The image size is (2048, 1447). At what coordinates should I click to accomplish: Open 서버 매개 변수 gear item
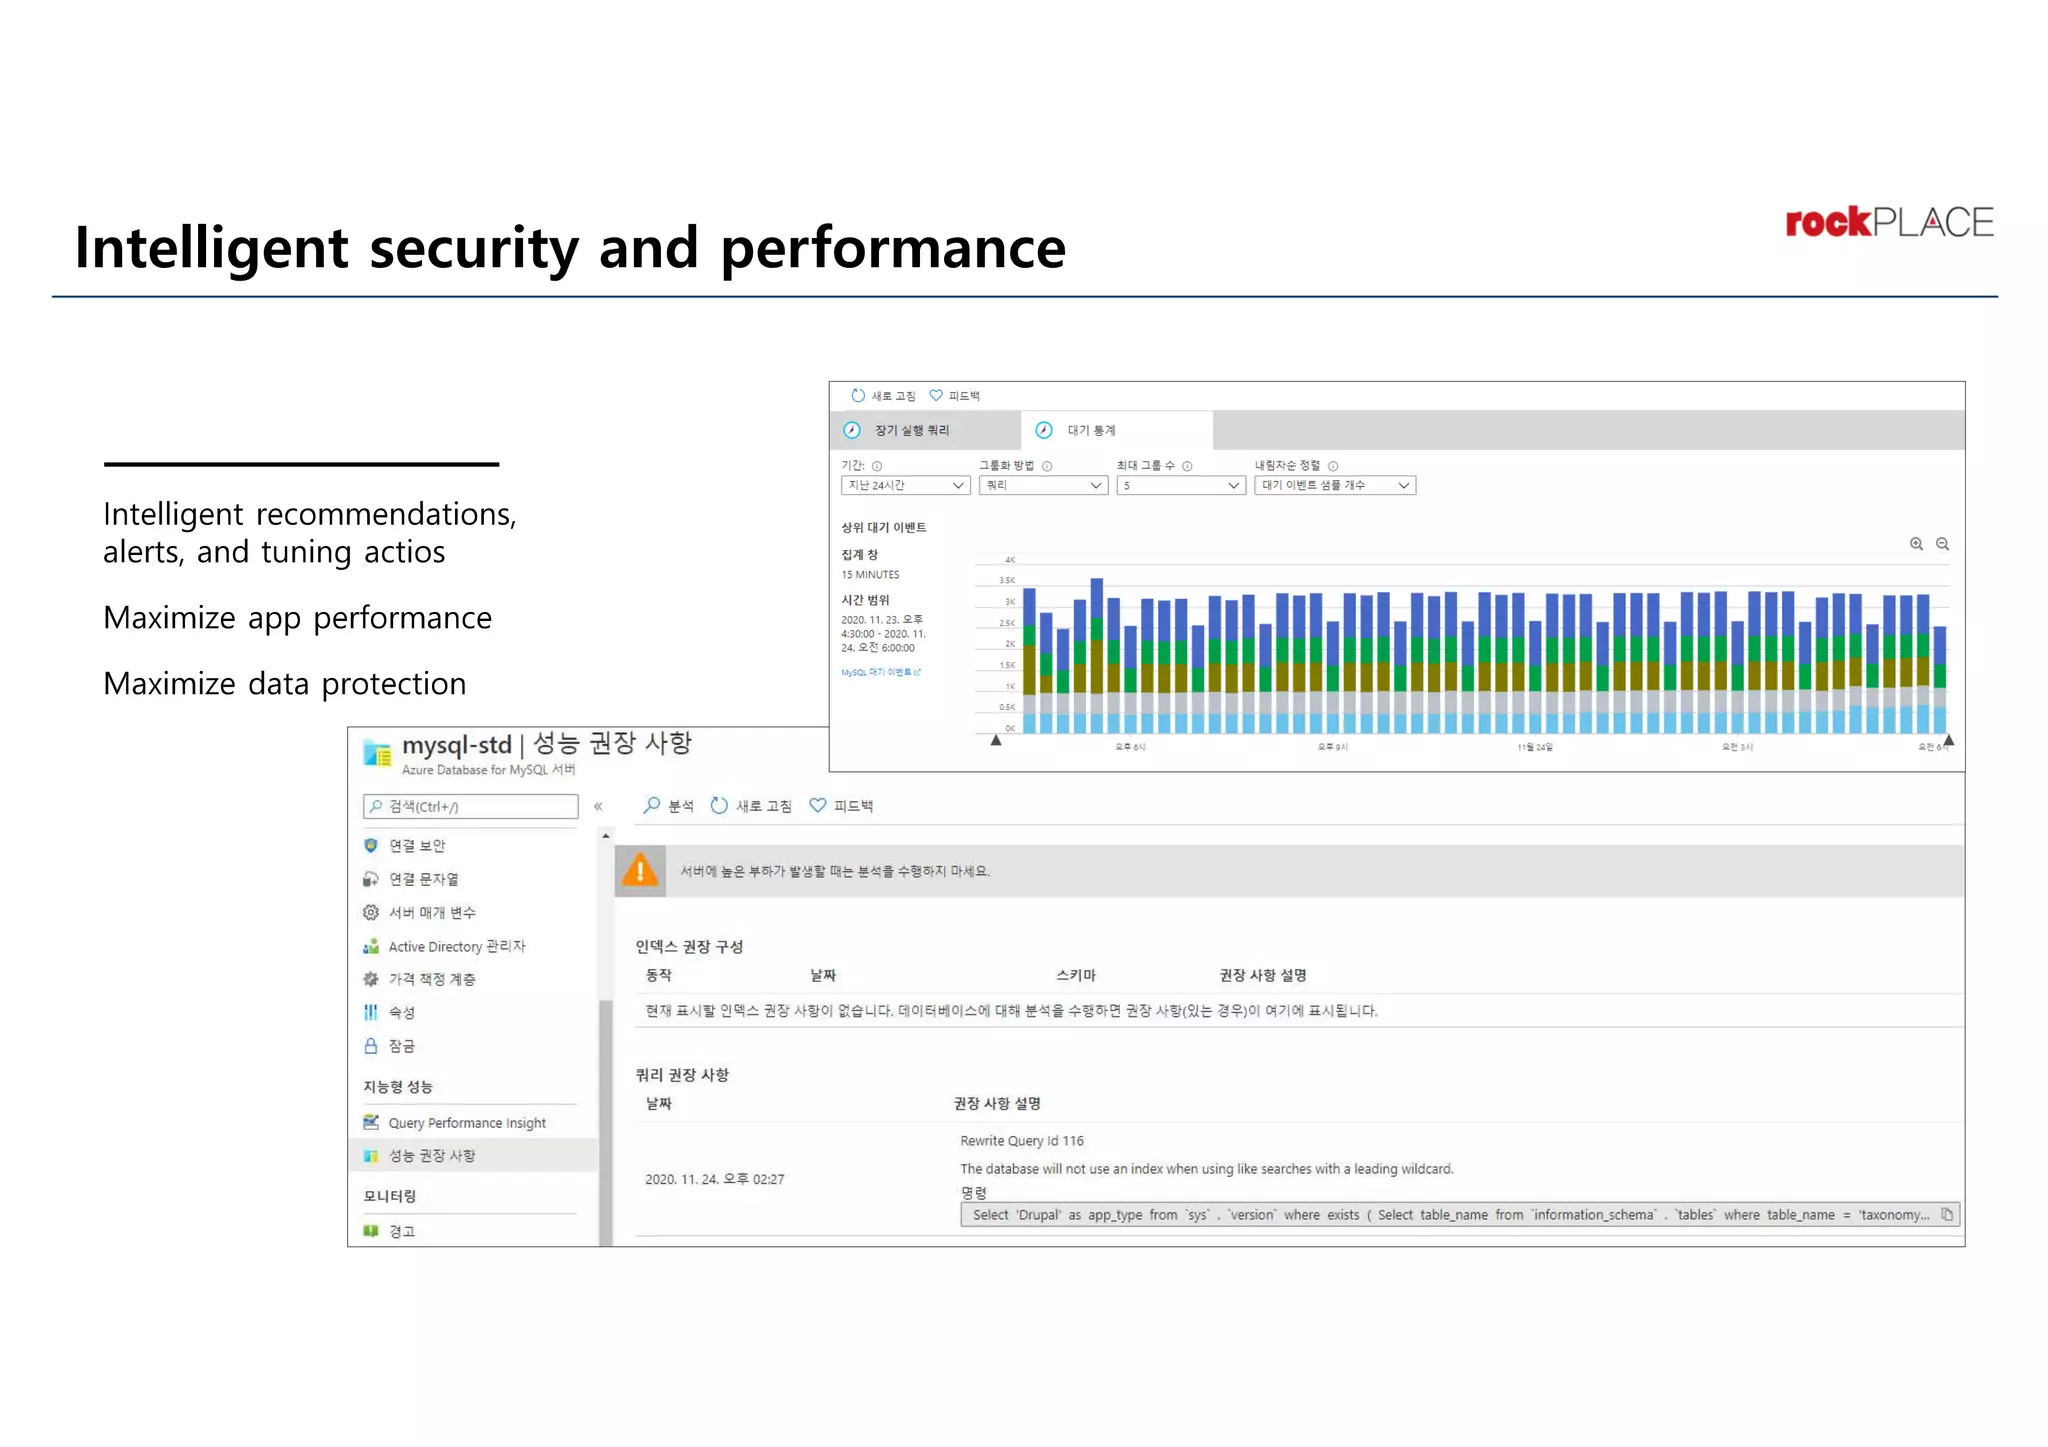click(x=431, y=913)
